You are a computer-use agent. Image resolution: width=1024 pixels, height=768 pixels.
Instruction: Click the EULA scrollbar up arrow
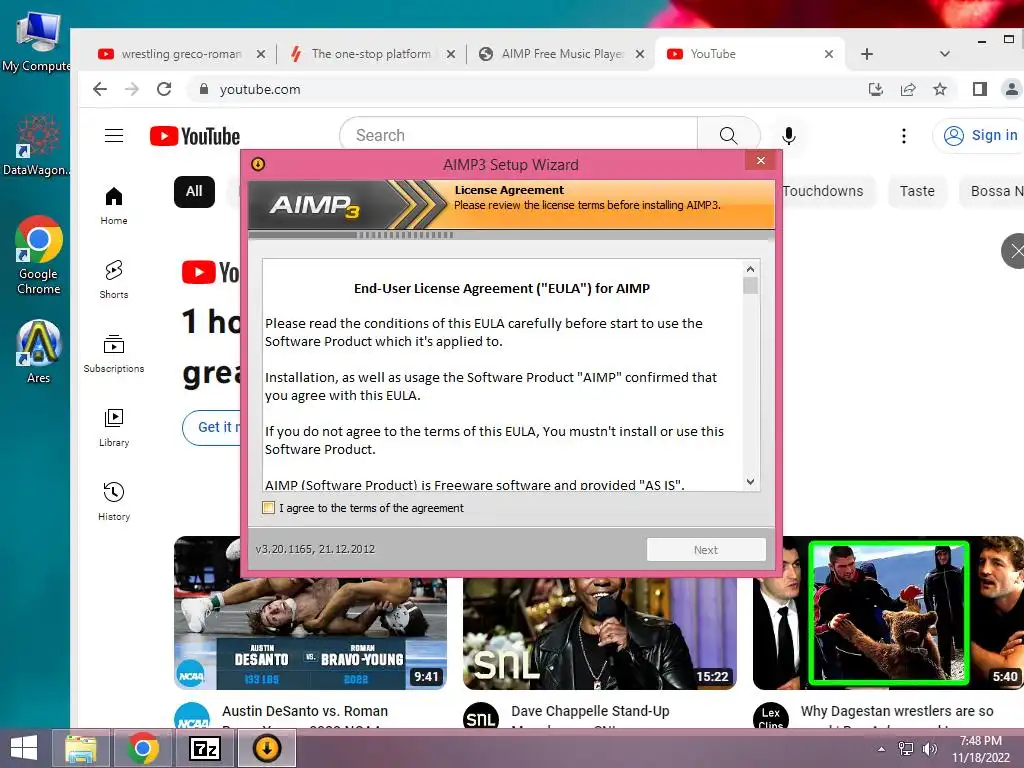tap(750, 268)
